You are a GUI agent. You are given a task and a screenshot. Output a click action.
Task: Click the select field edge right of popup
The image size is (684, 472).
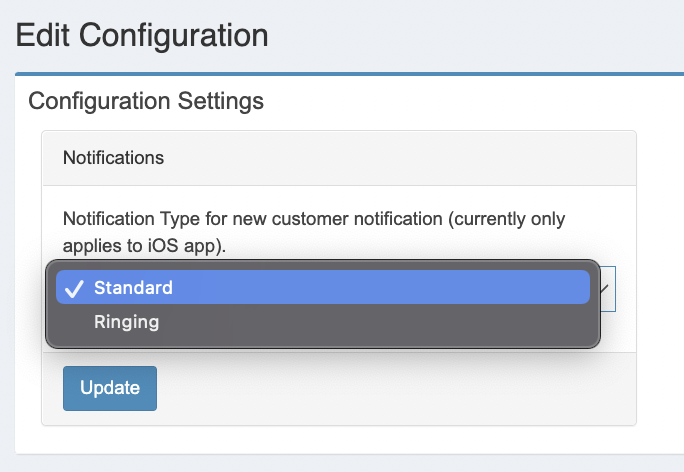608,289
